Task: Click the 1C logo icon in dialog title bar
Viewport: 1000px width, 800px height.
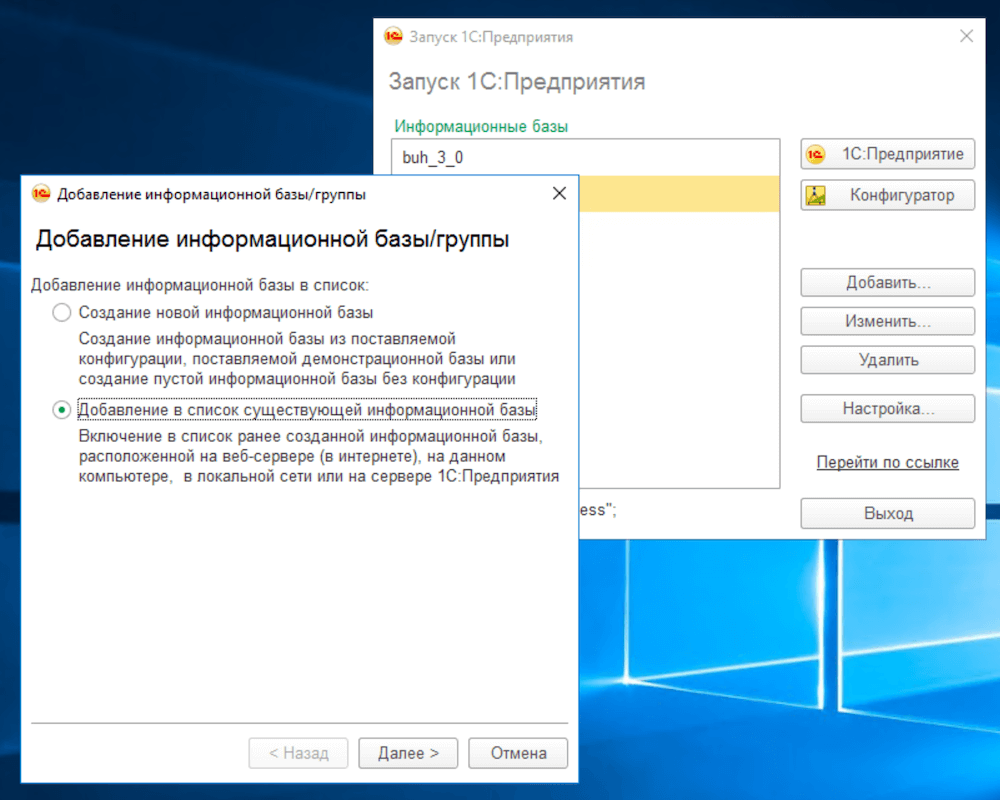Action: pyautogui.click(x=41, y=193)
